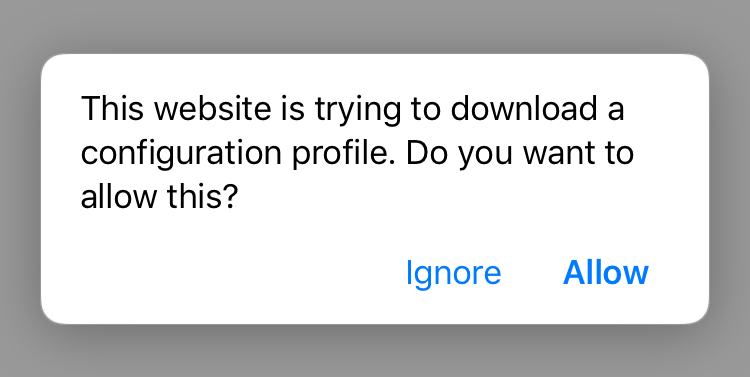This screenshot has height=377, width=750.
Task: Click the dimmed background above the dialog
Action: click(x=375, y=26)
